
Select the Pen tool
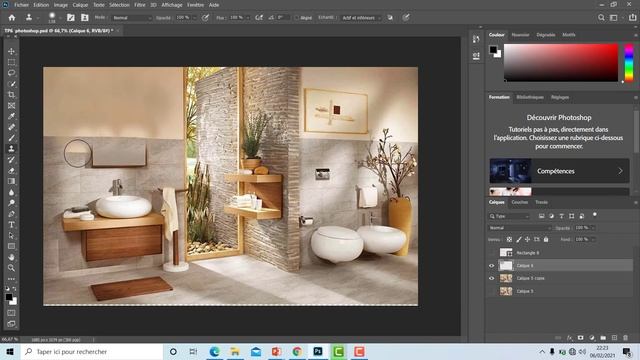[11, 214]
